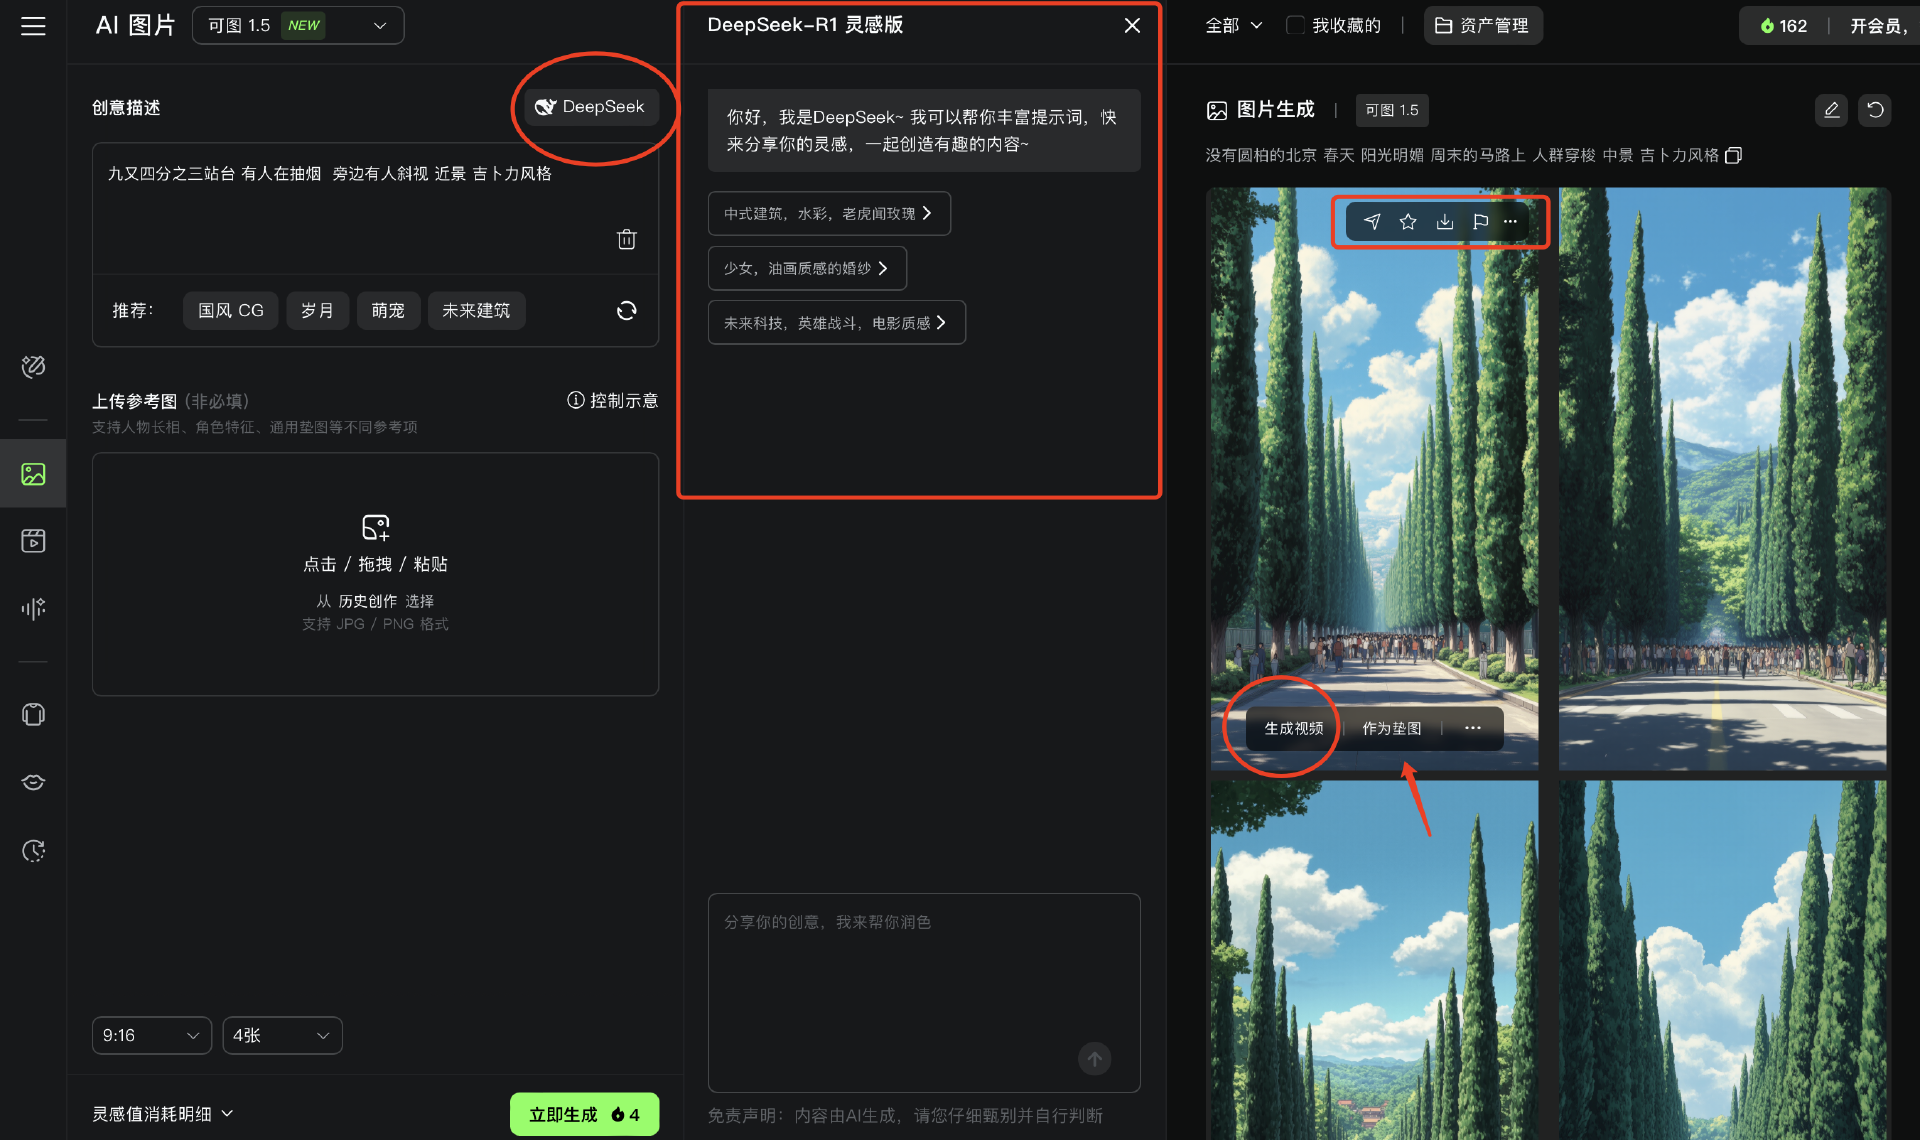
Task: Edit the generation with pencil icon
Action: 1831,110
